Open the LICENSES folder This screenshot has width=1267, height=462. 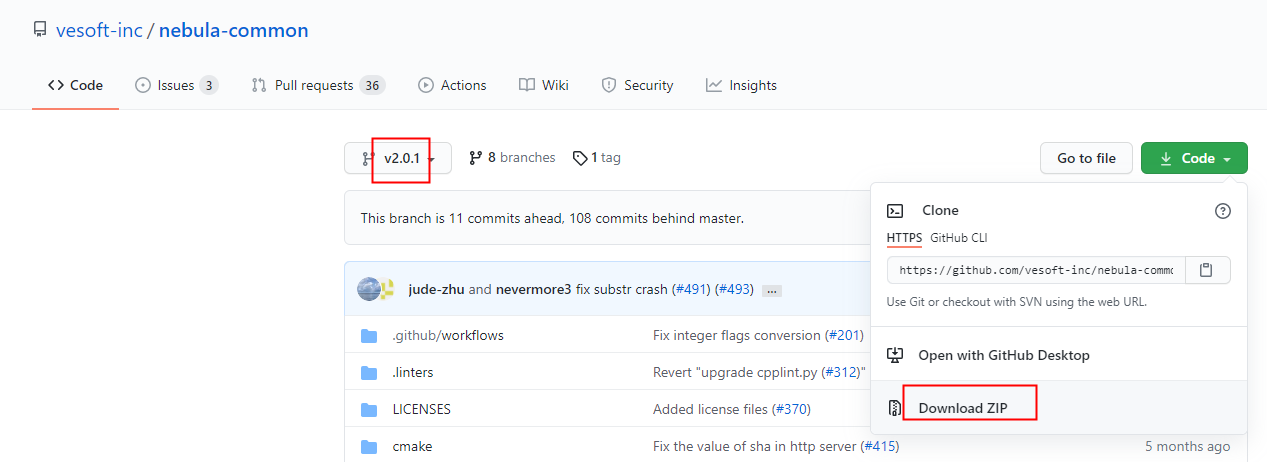[x=422, y=409]
